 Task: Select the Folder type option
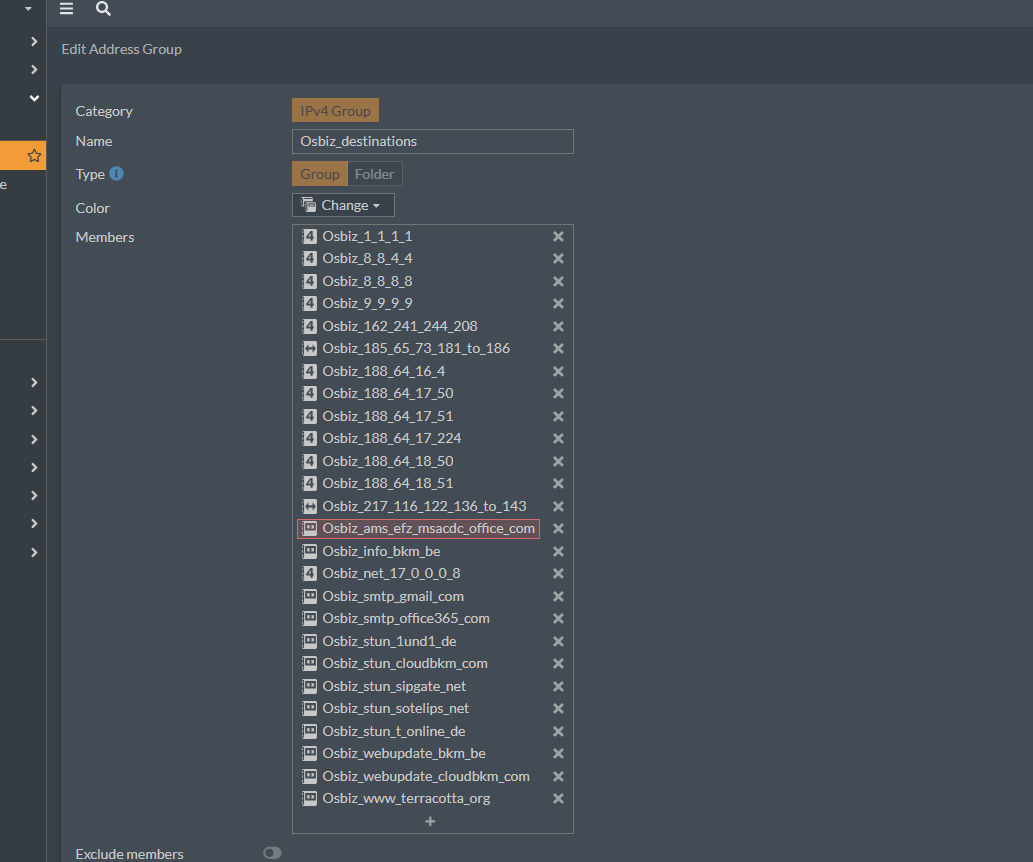(x=374, y=174)
